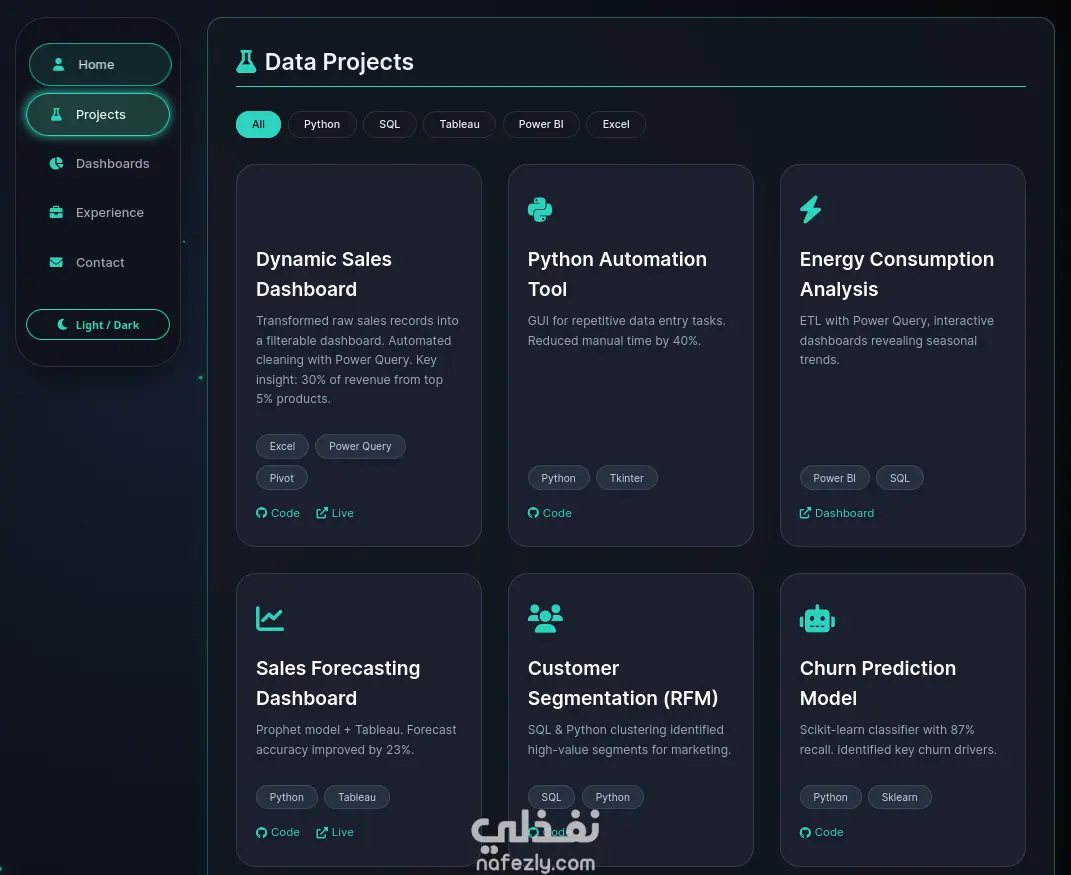Click the line chart icon on Sales Forecasting card
The image size is (1071, 875).
(270, 618)
